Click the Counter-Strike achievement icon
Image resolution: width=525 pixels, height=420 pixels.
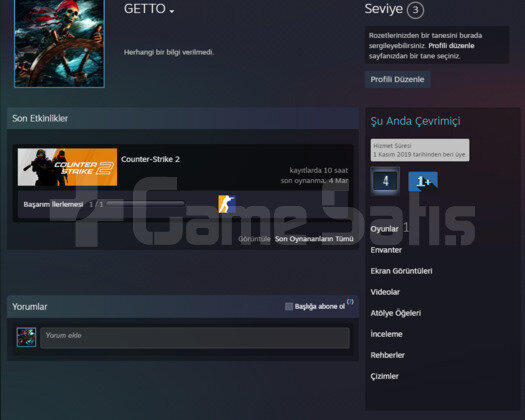point(227,204)
